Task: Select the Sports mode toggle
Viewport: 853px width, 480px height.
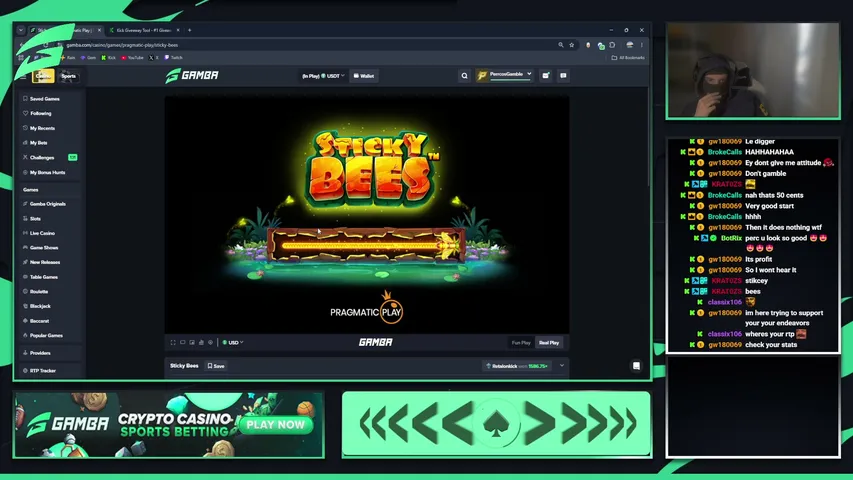Action: 69,76
